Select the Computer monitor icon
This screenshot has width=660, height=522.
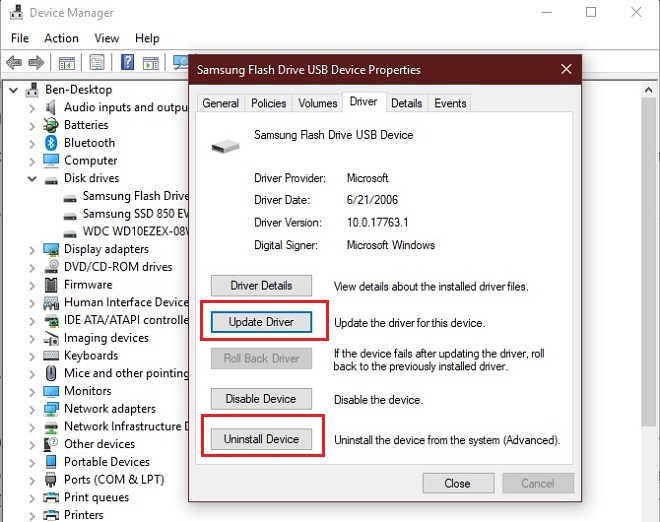pos(51,160)
